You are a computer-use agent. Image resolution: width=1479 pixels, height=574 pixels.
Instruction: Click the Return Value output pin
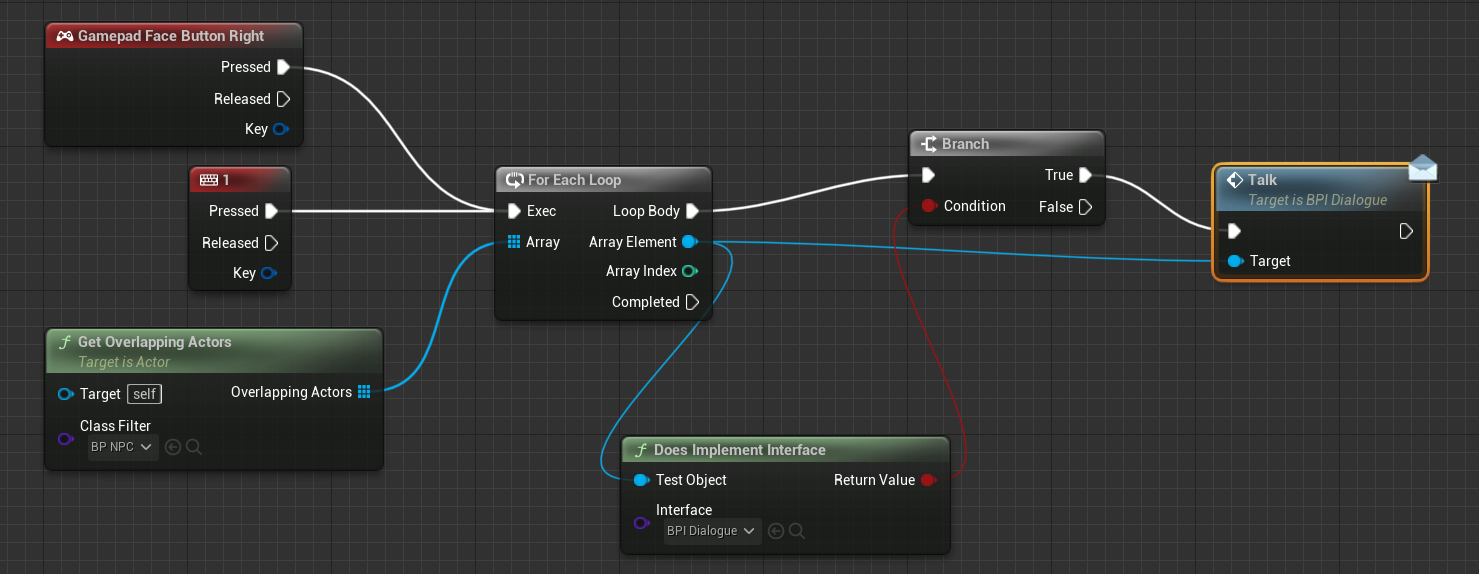coord(928,480)
